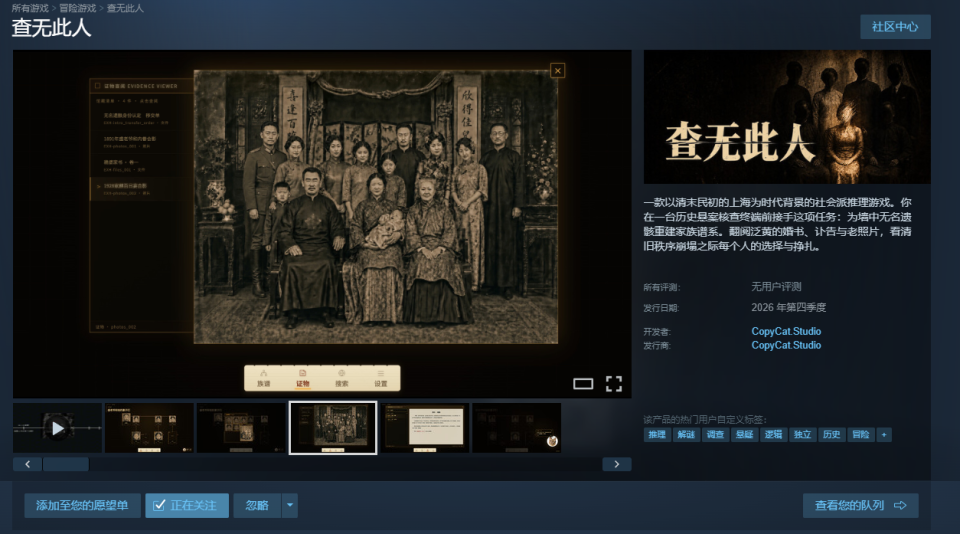960x534 pixels.
Task: Click the page title 查无此人
Action: [51, 28]
